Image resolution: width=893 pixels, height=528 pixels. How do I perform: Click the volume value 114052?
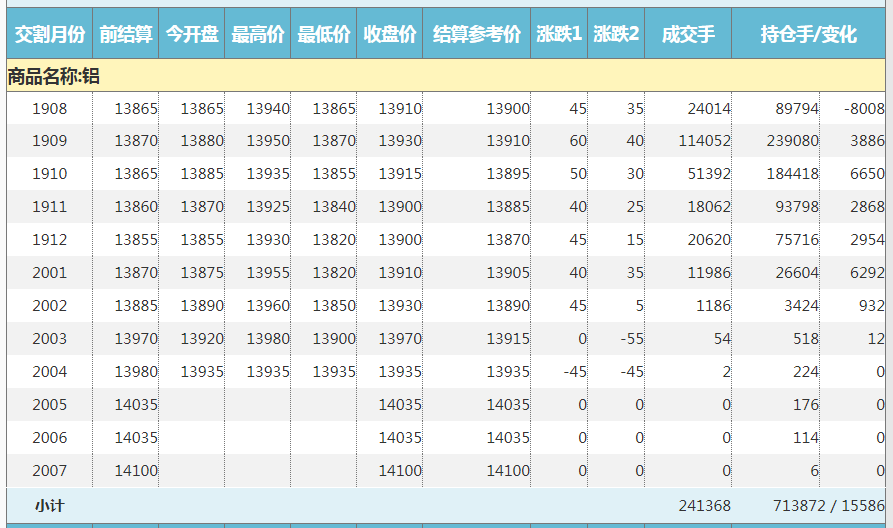(x=704, y=141)
